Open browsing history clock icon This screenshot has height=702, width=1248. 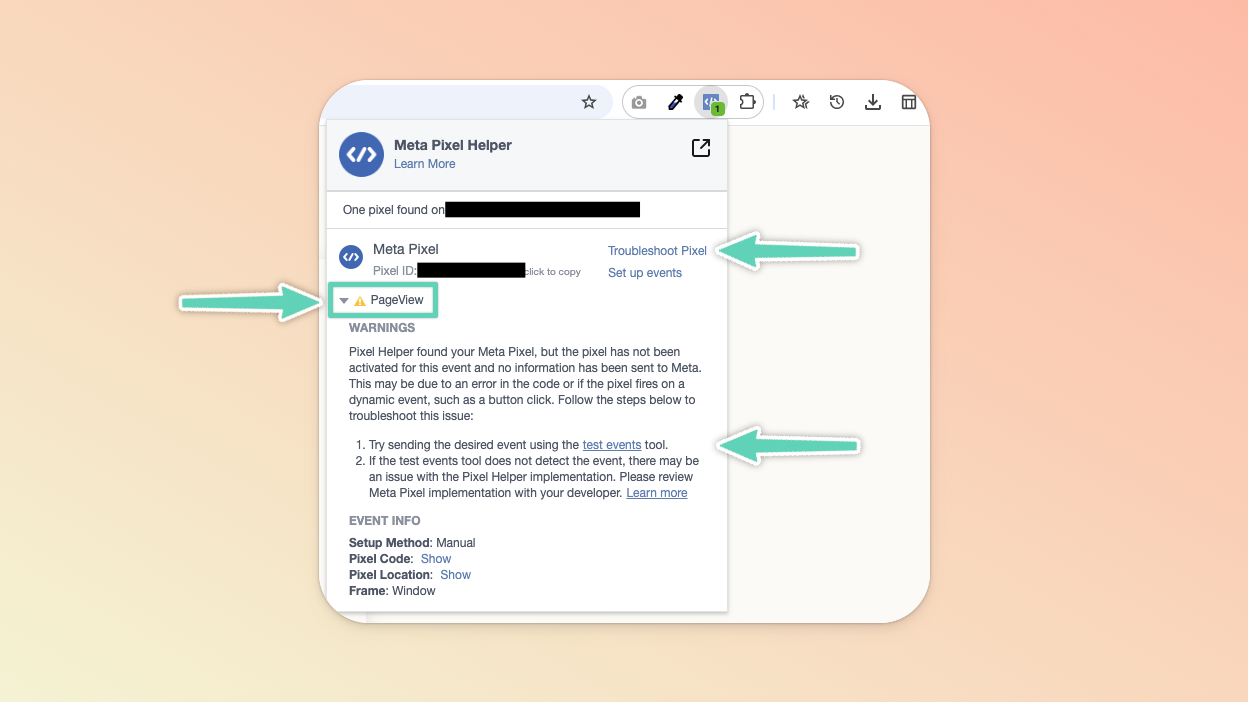[837, 102]
